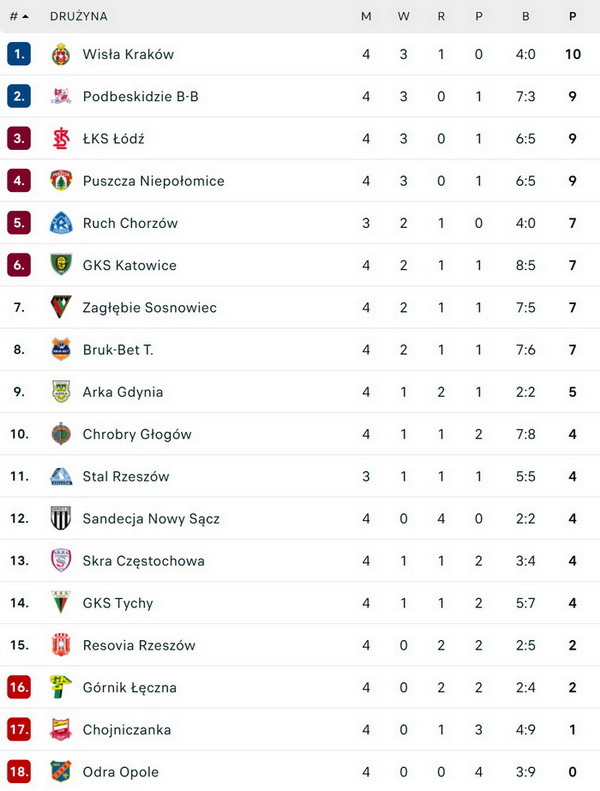This screenshot has height=791, width=600.
Task: Click the GKS Katowice team logo
Action: click(61, 265)
